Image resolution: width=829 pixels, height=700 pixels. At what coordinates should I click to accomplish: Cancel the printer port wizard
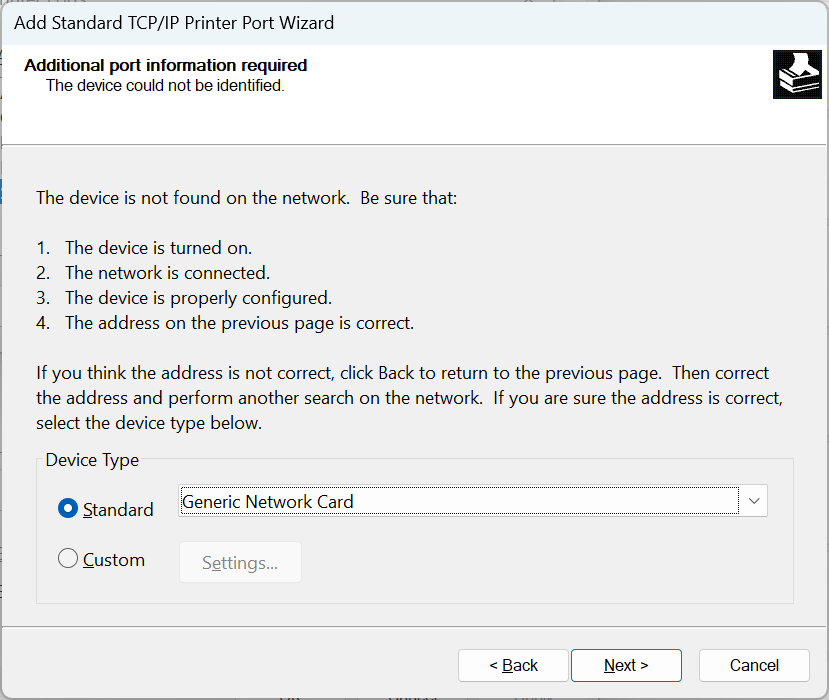[754, 665]
